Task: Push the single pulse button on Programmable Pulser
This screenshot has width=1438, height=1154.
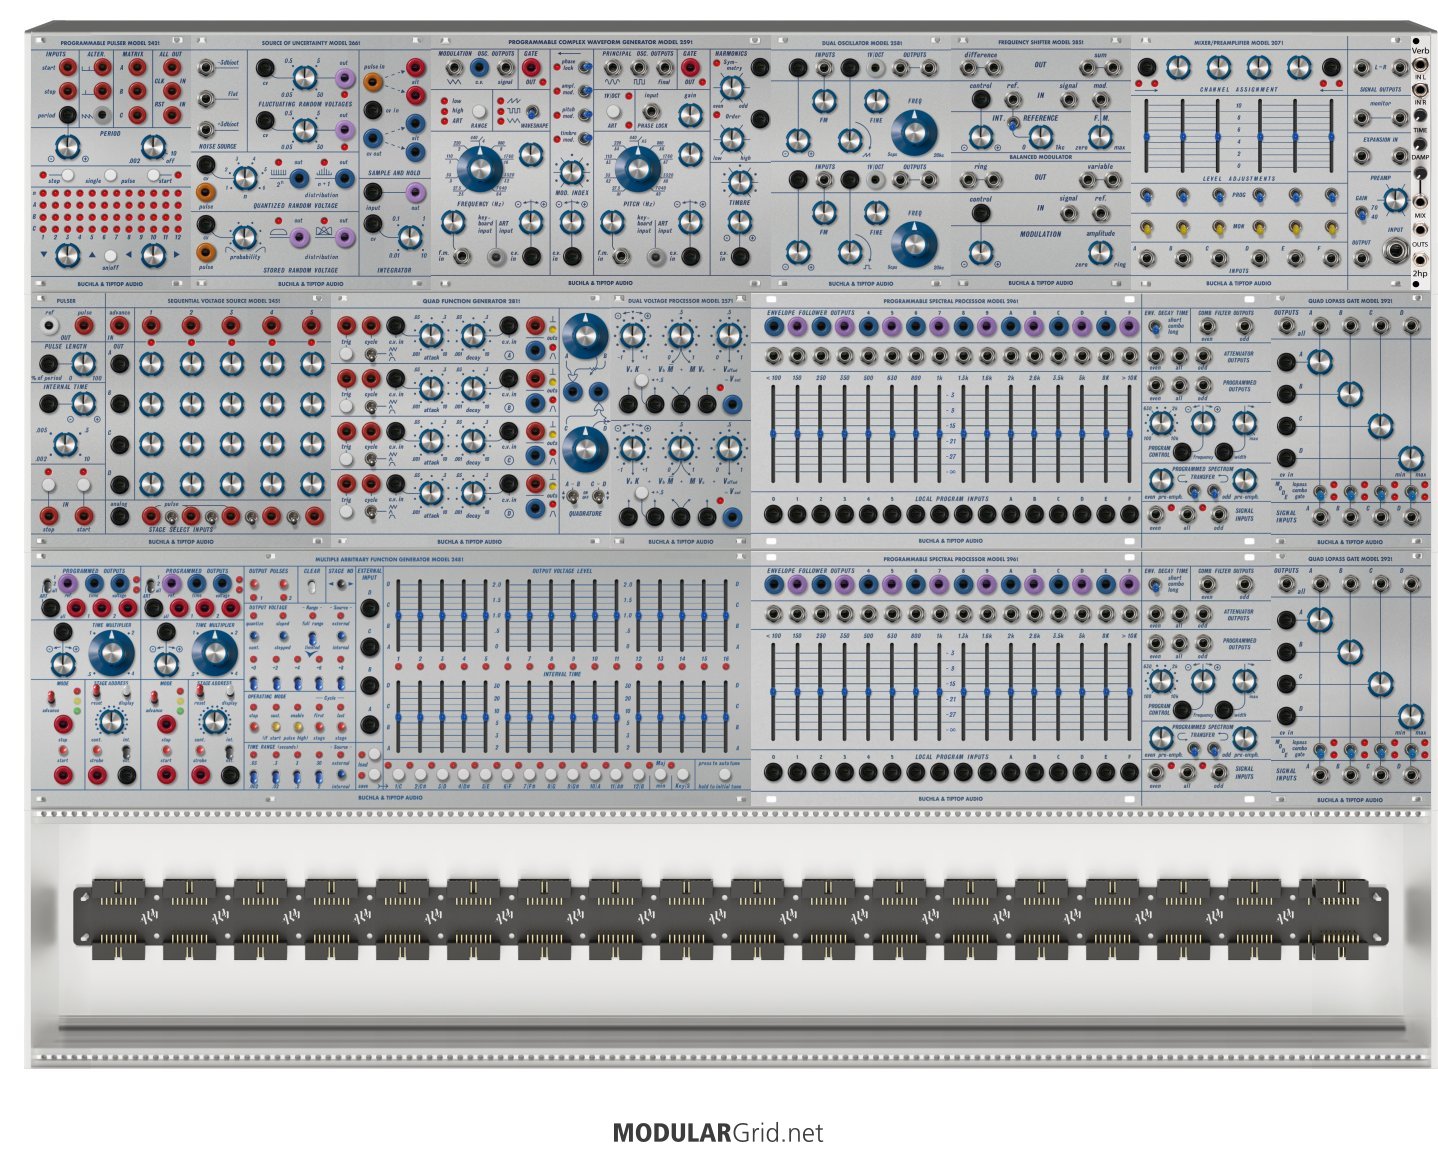Action: coord(110,174)
